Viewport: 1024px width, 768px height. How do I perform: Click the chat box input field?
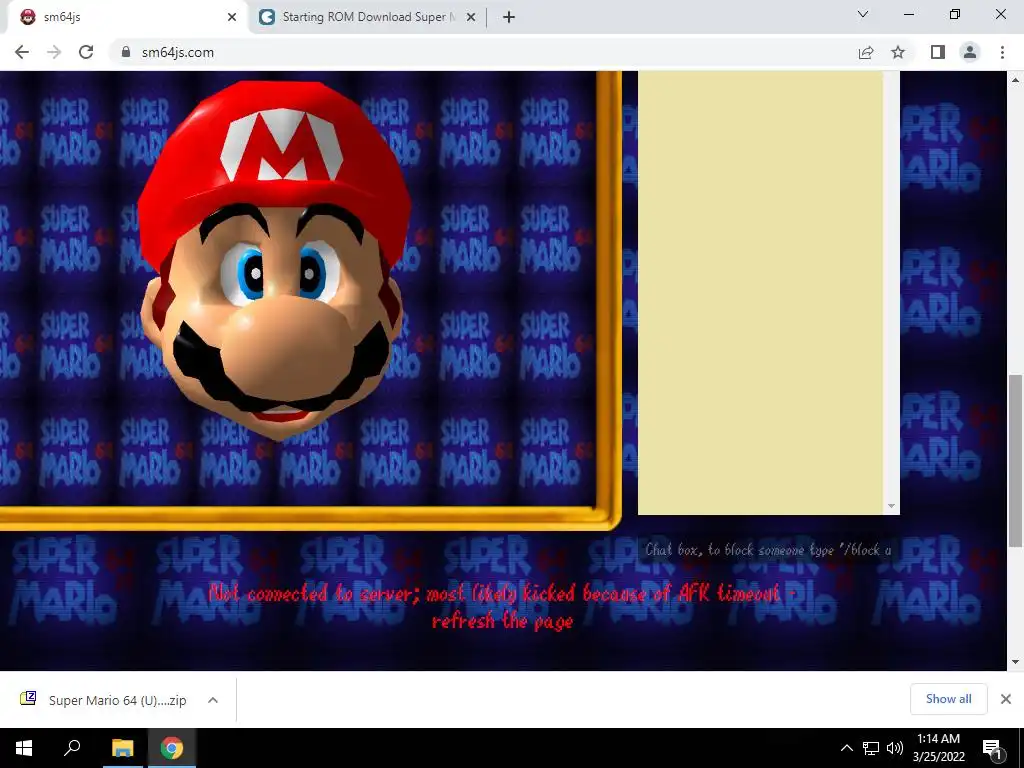coord(768,550)
